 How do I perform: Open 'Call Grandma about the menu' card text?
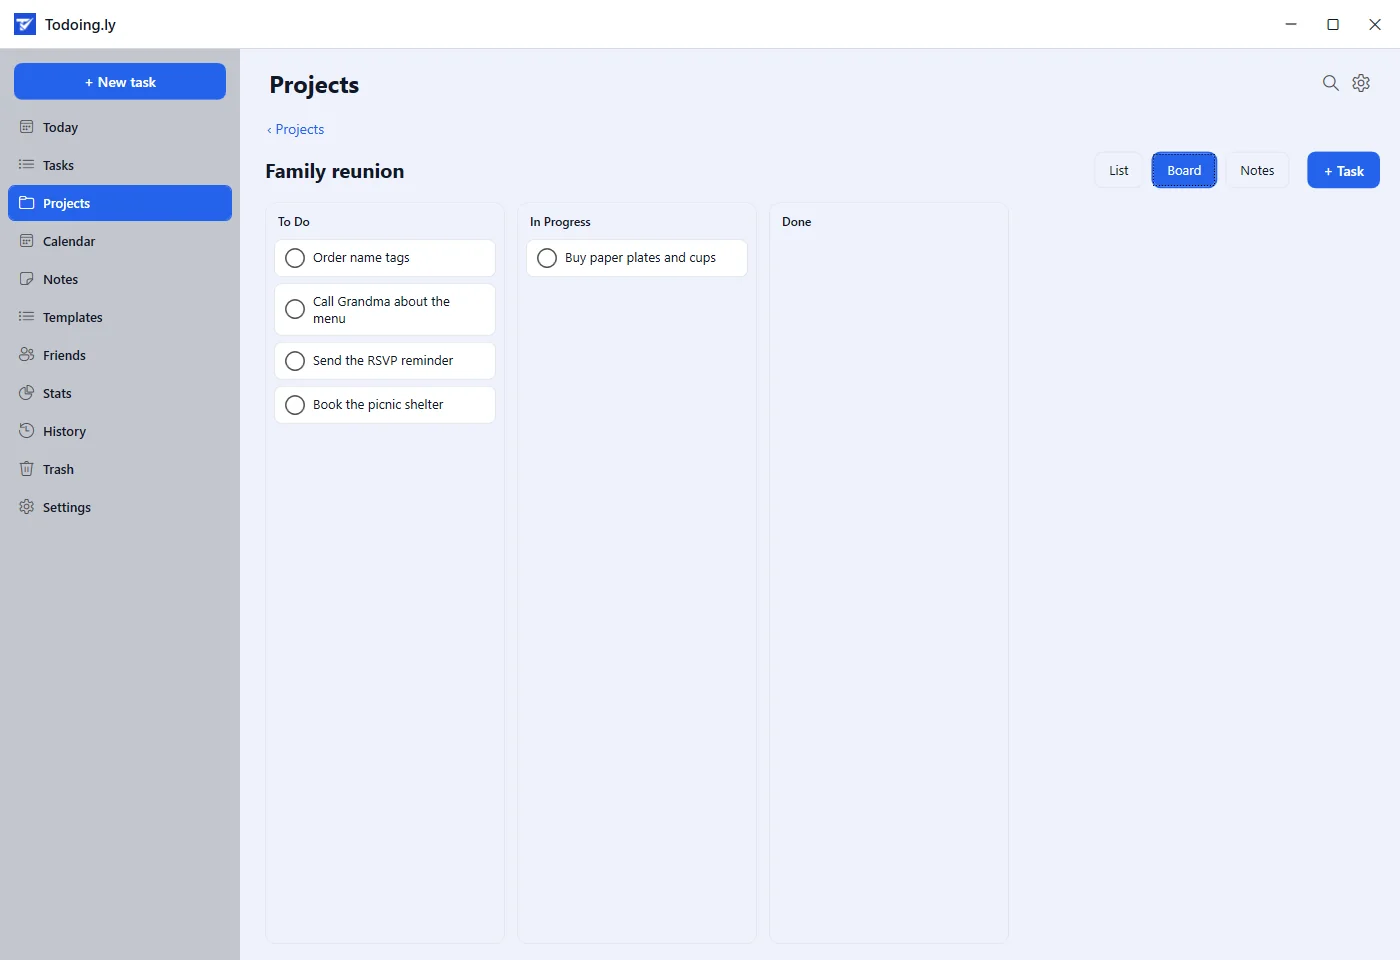(381, 310)
